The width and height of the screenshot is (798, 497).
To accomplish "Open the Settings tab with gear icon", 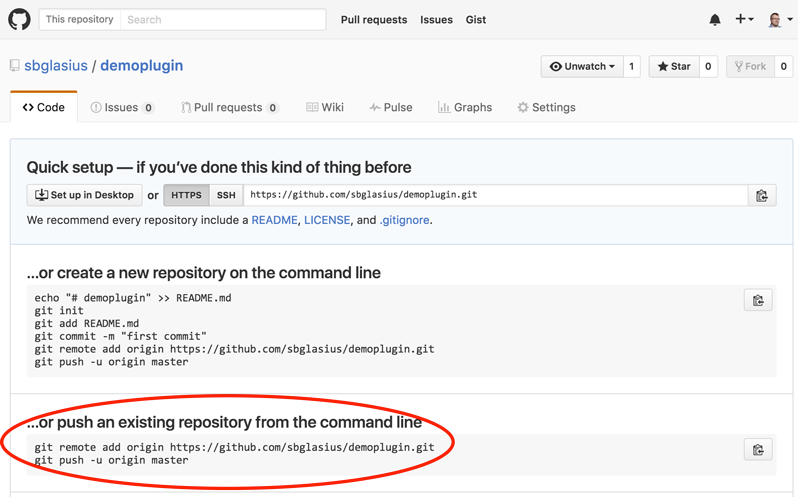I will pyautogui.click(x=547, y=107).
